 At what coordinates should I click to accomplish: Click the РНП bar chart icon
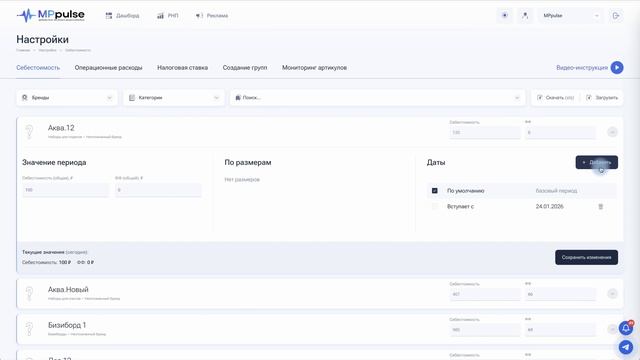[160, 16]
